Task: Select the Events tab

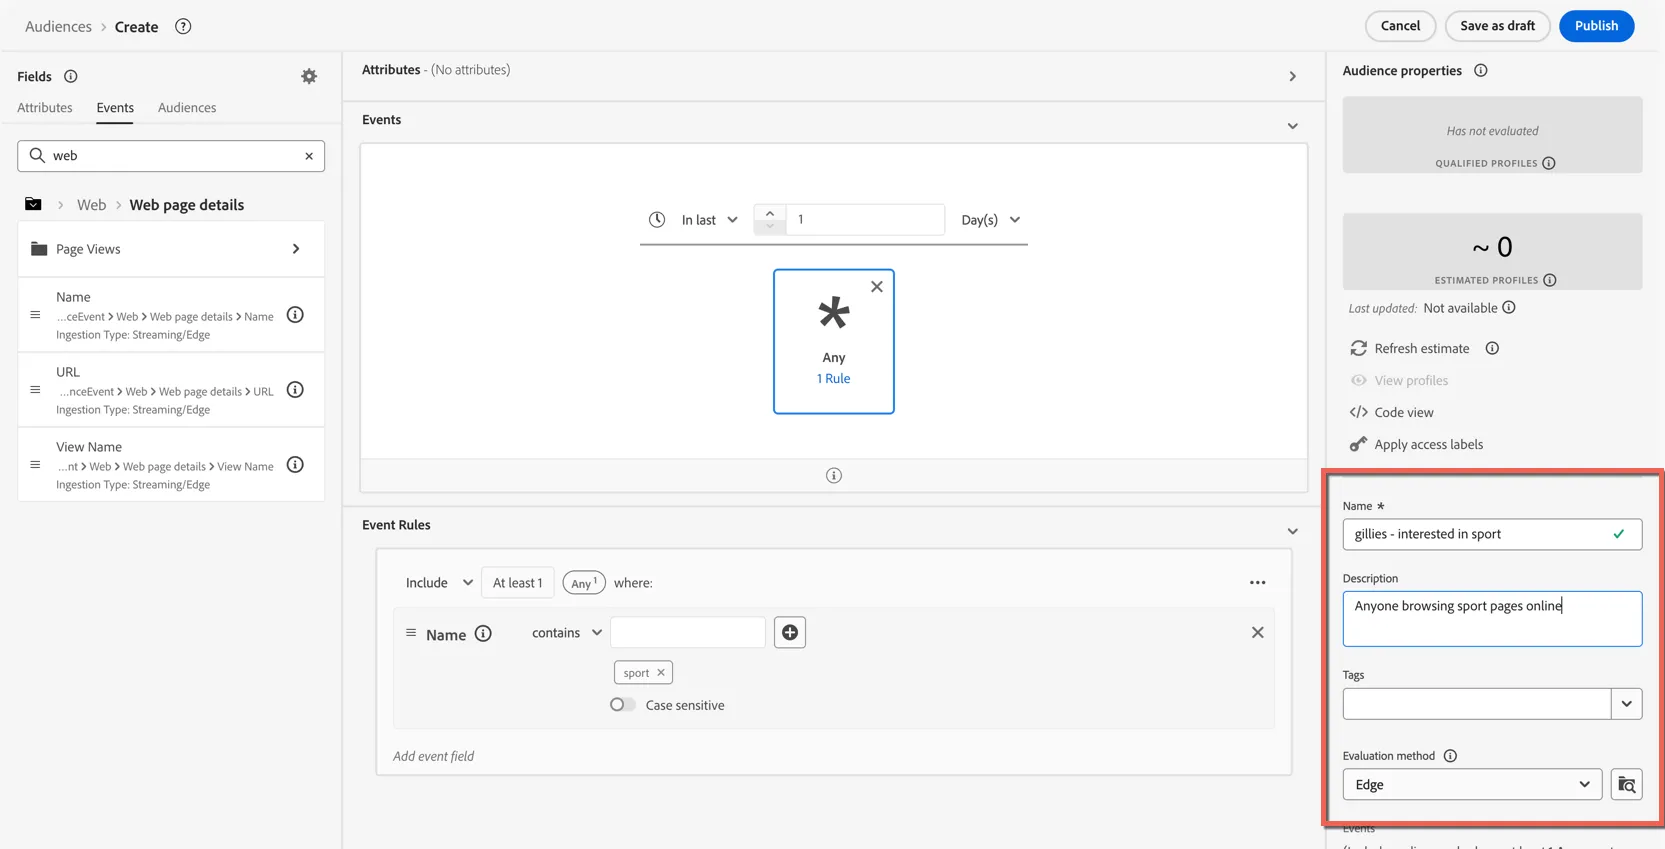Action: click(x=115, y=107)
